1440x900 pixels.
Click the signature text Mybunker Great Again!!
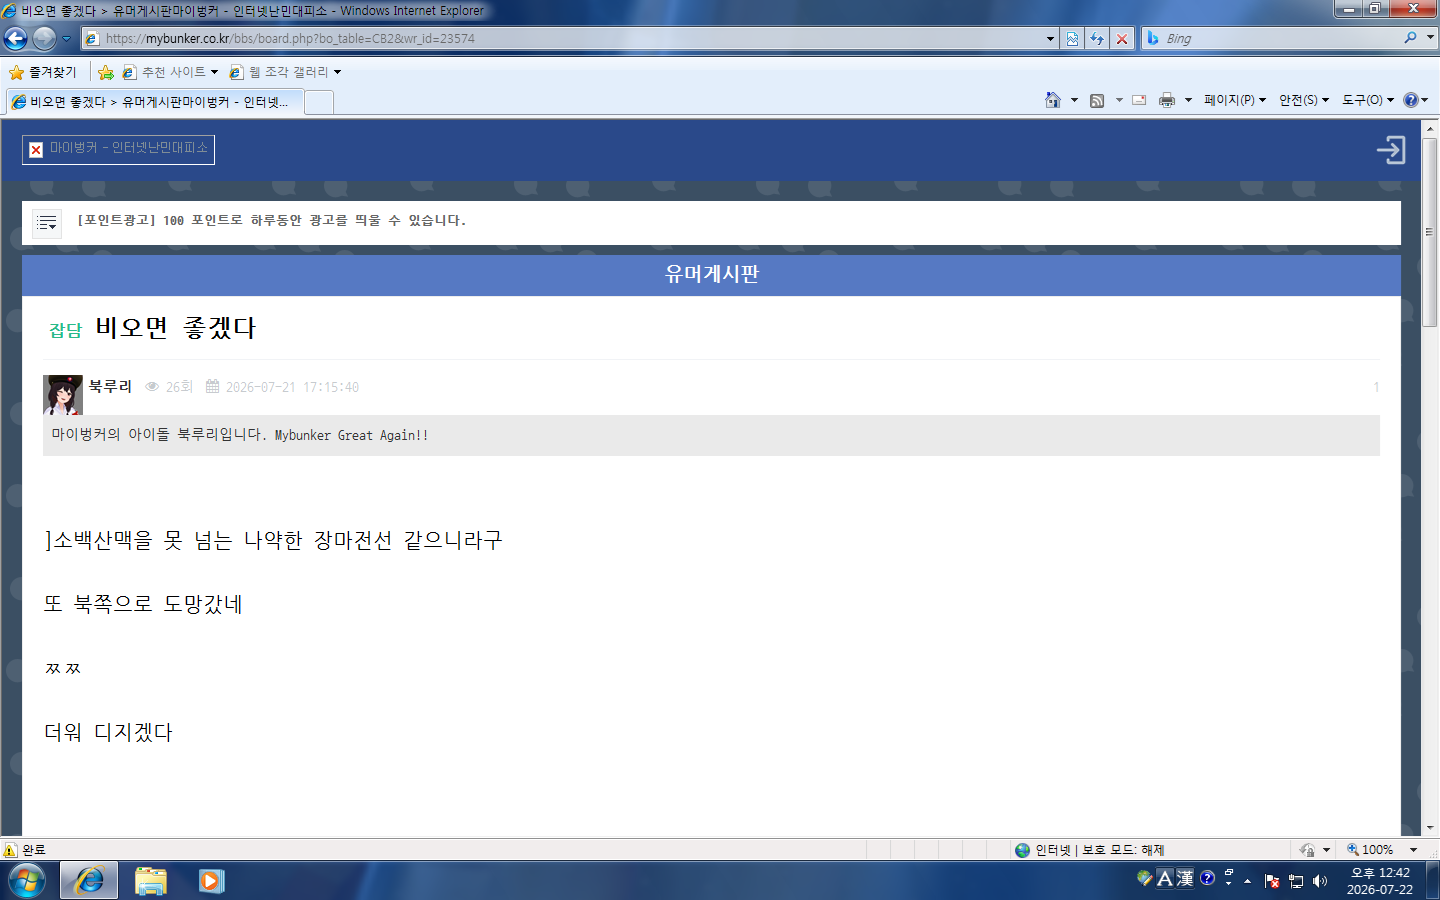[352, 435]
